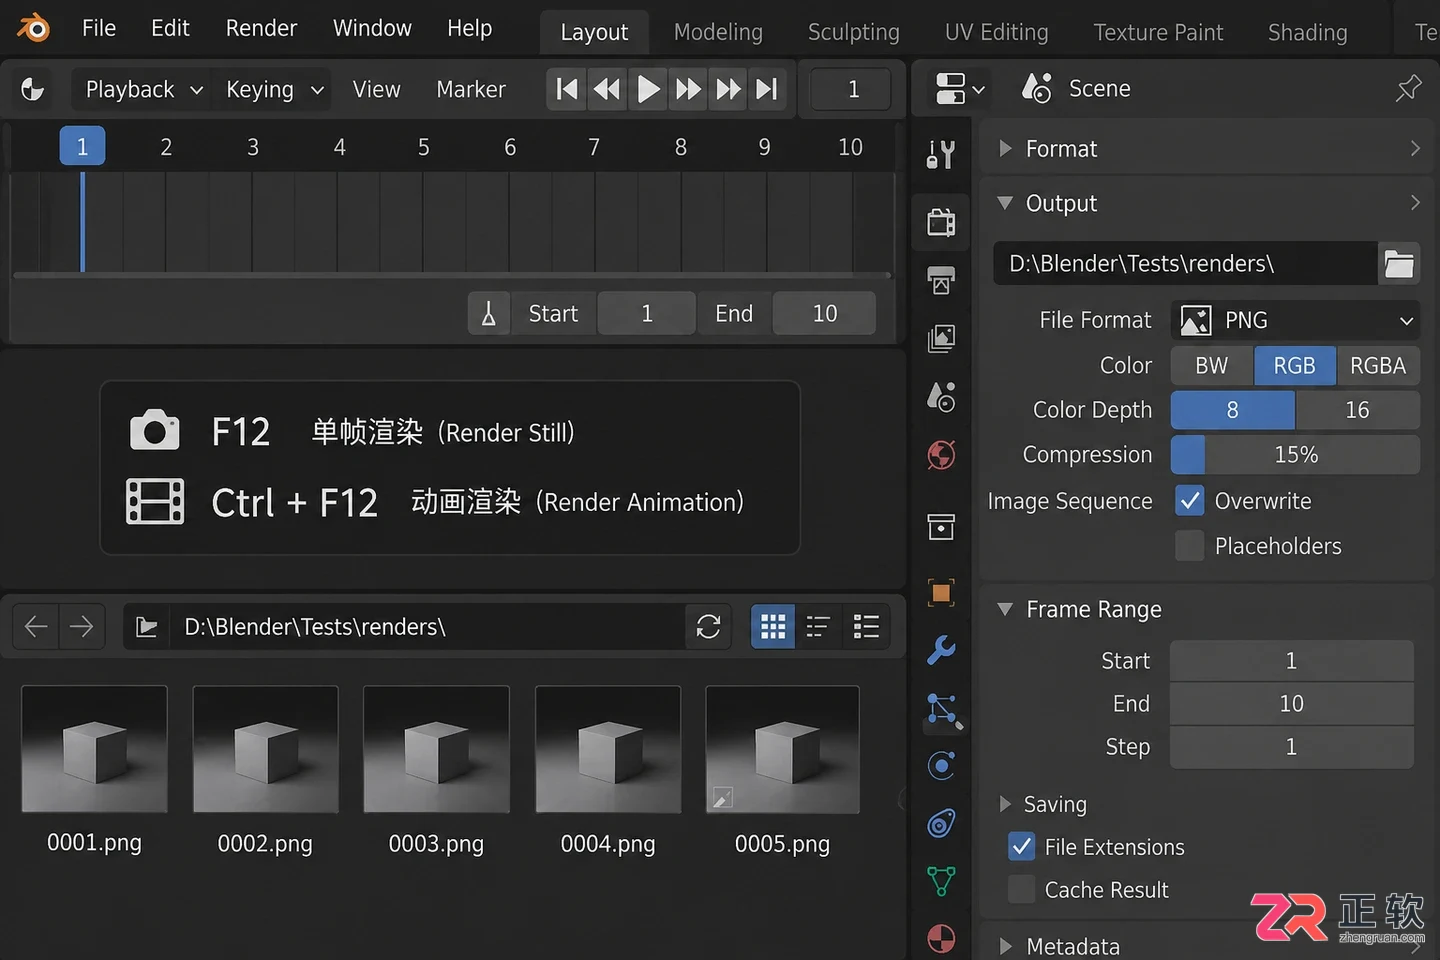Open the Edit menu
This screenshot has width=1440, height=960.
coord(170,28)
